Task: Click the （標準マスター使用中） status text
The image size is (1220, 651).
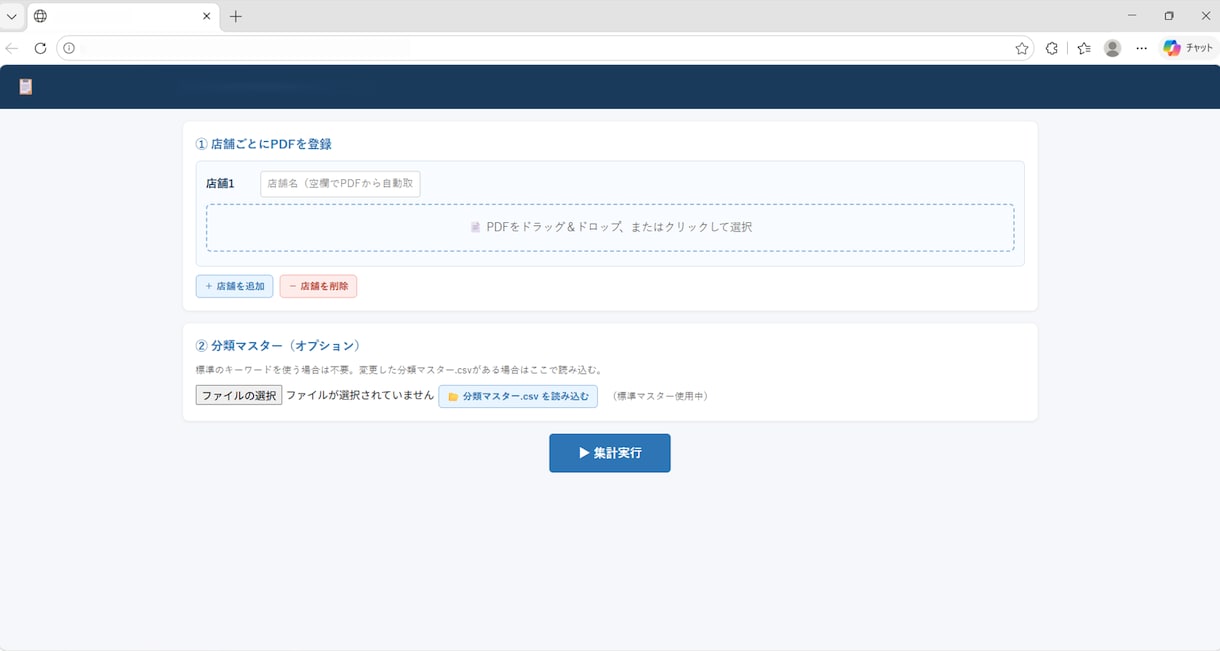Action: (x=660, y=396)
